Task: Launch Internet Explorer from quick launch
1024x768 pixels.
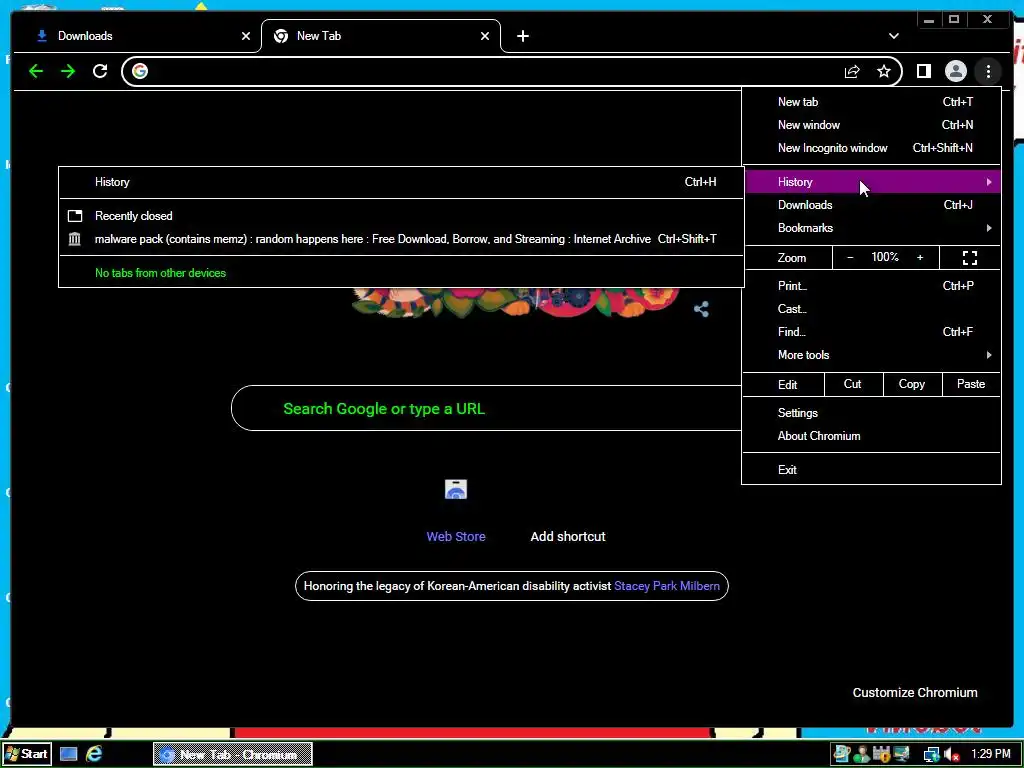Action: point(94,754)
